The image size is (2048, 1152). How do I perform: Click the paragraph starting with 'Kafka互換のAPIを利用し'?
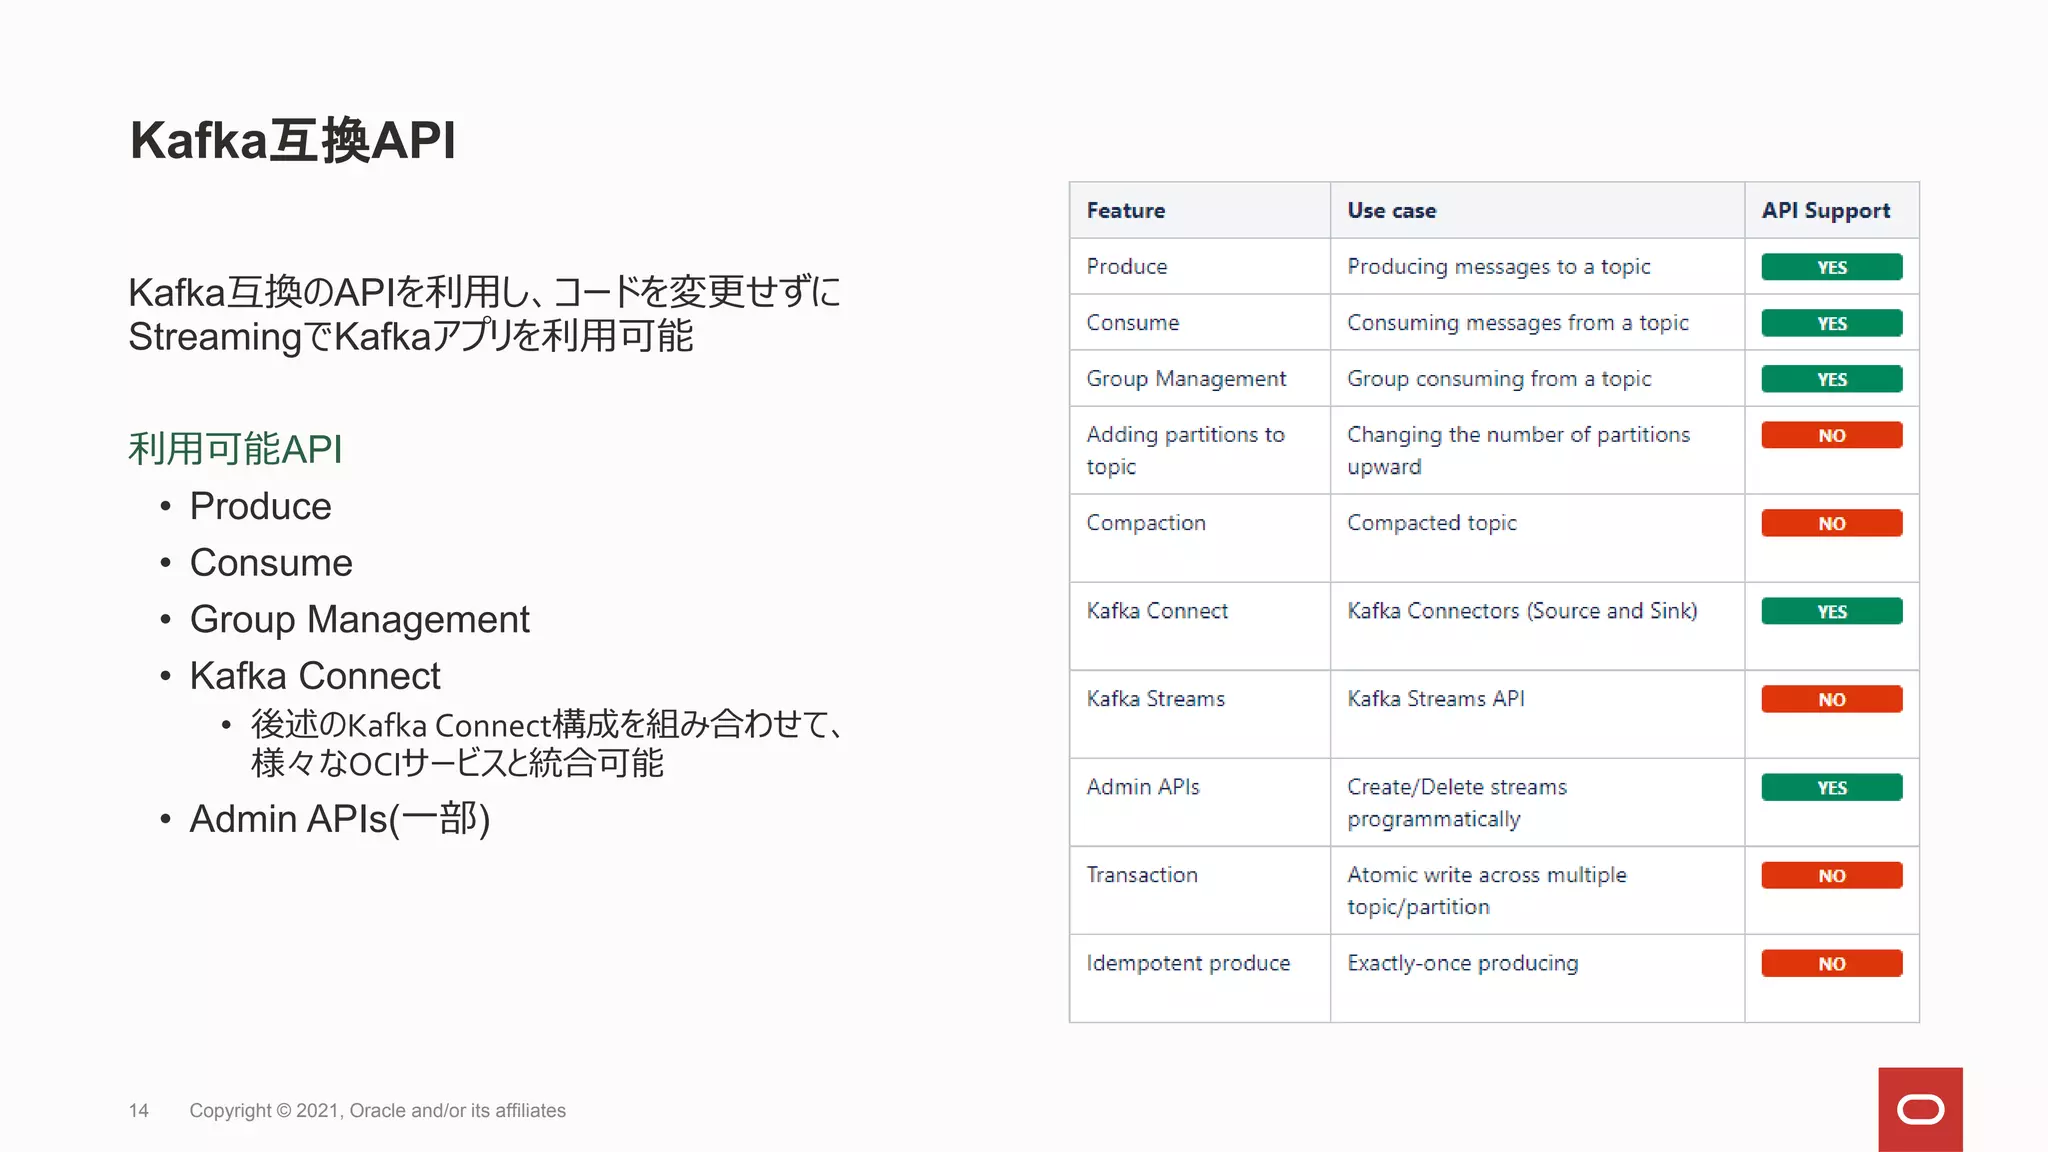pyautogui.click(x=484, y=314)
